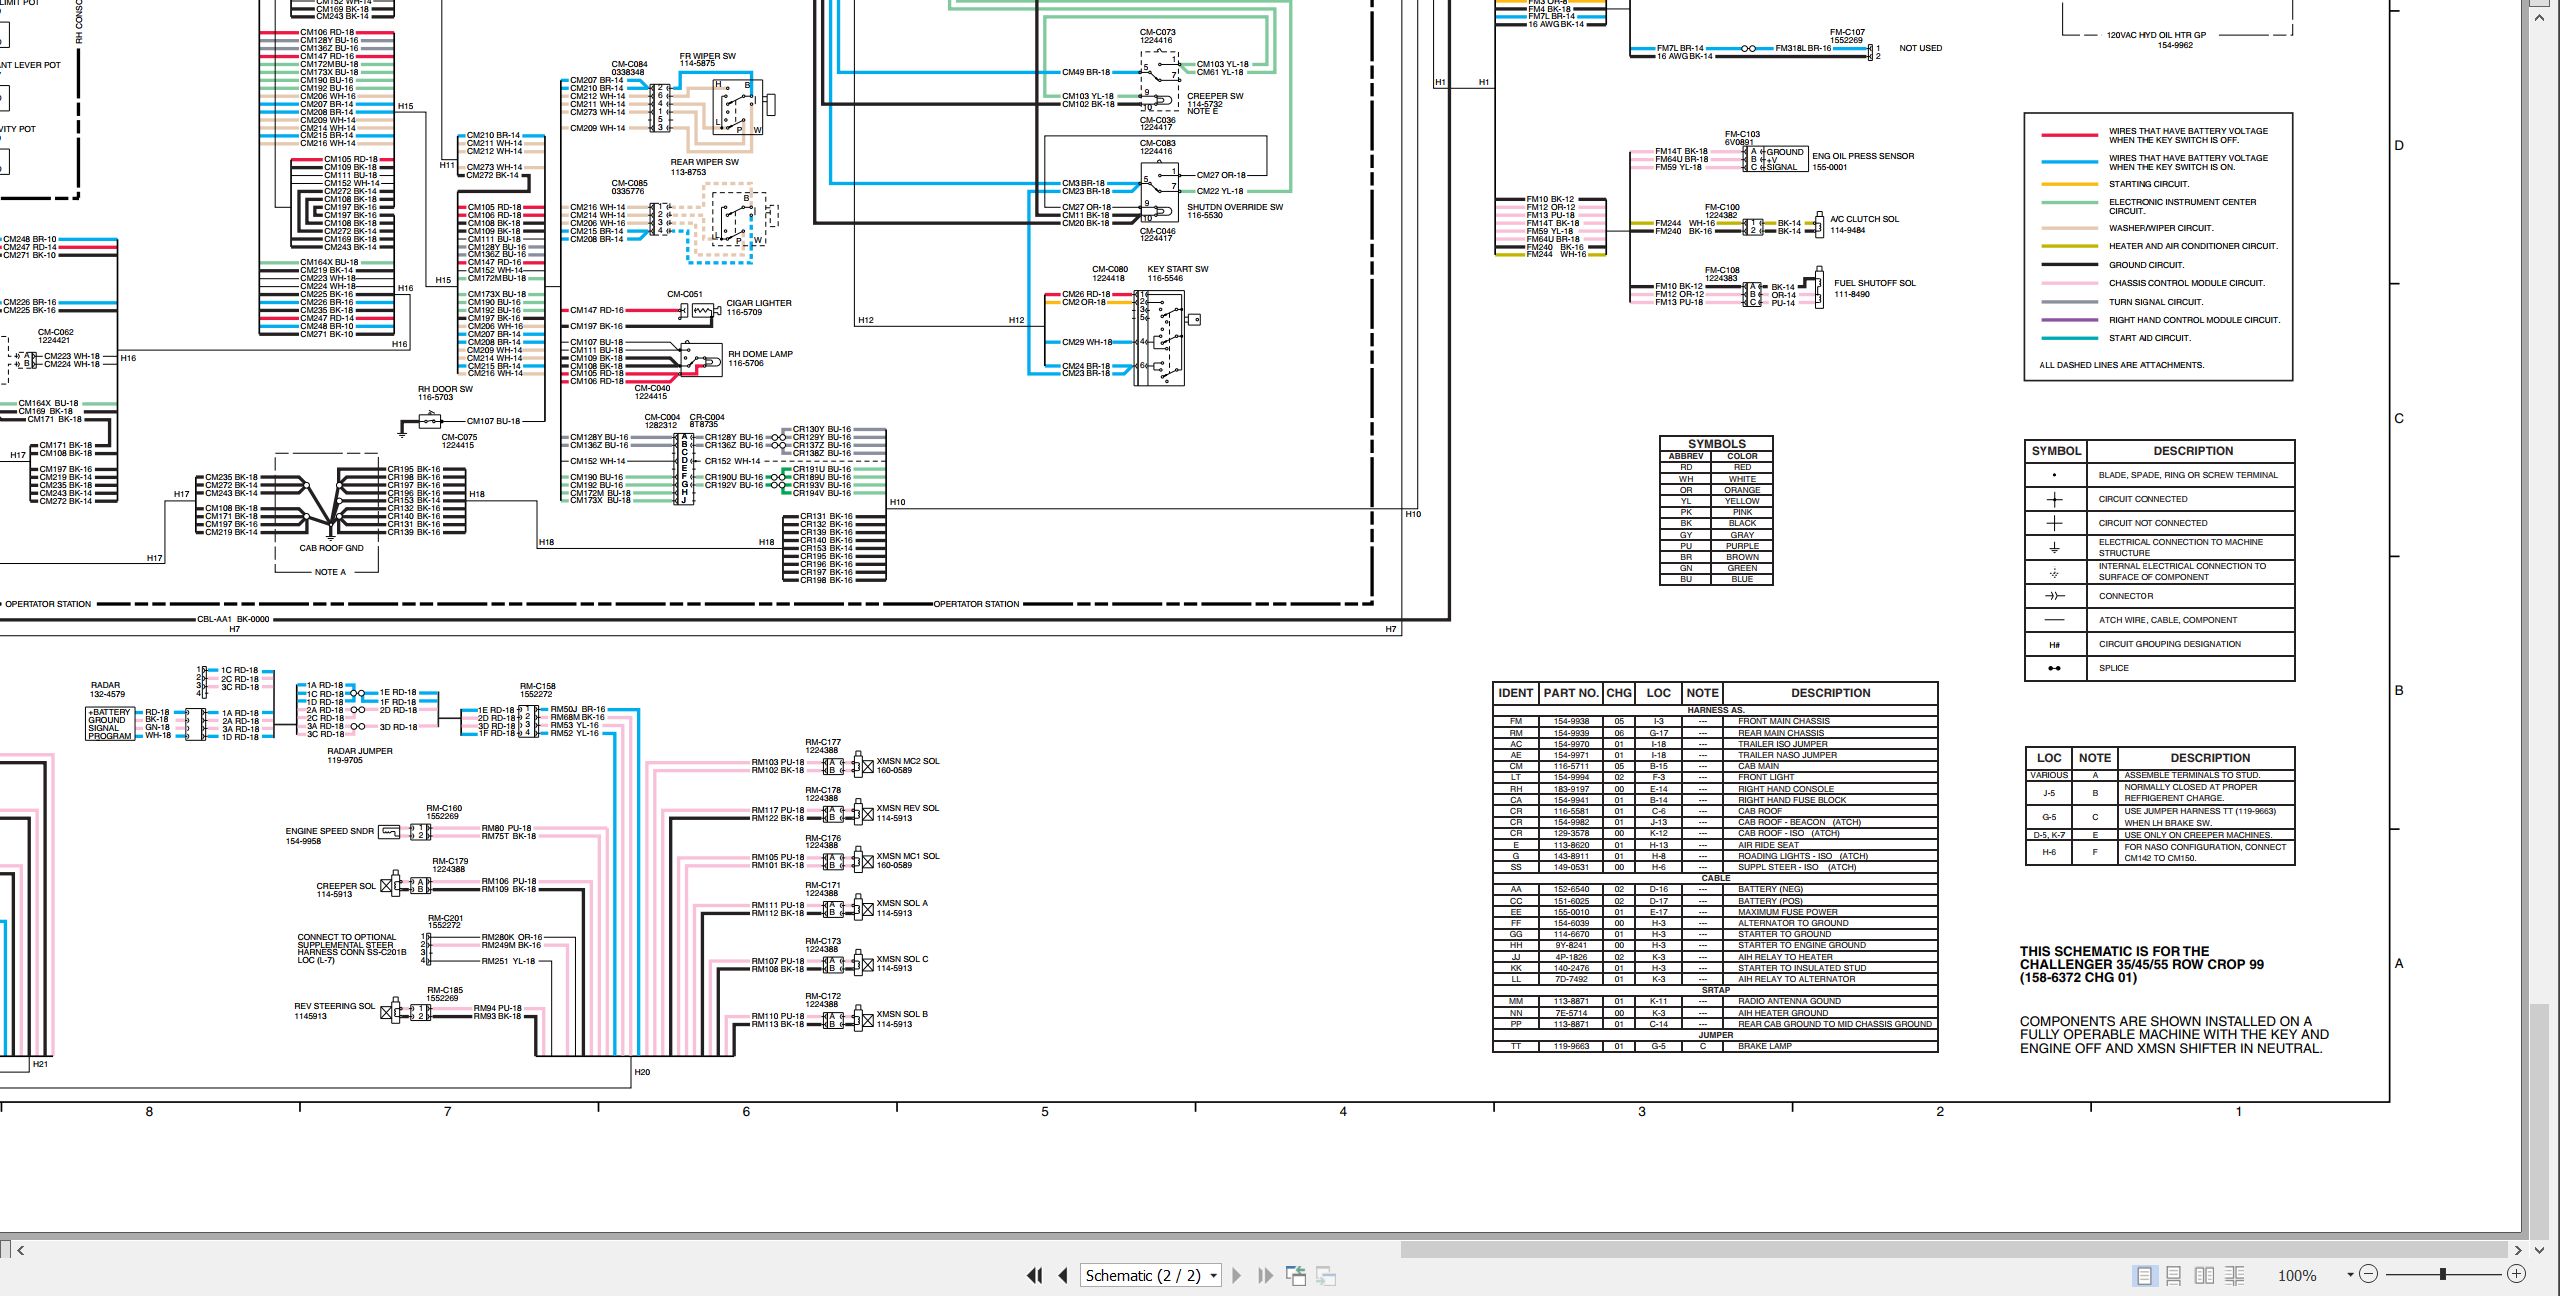Viewport: 2560px width, 1296px height.
Task: Click the BATTERY (NEG) cable row
Action: [1715, 889]
